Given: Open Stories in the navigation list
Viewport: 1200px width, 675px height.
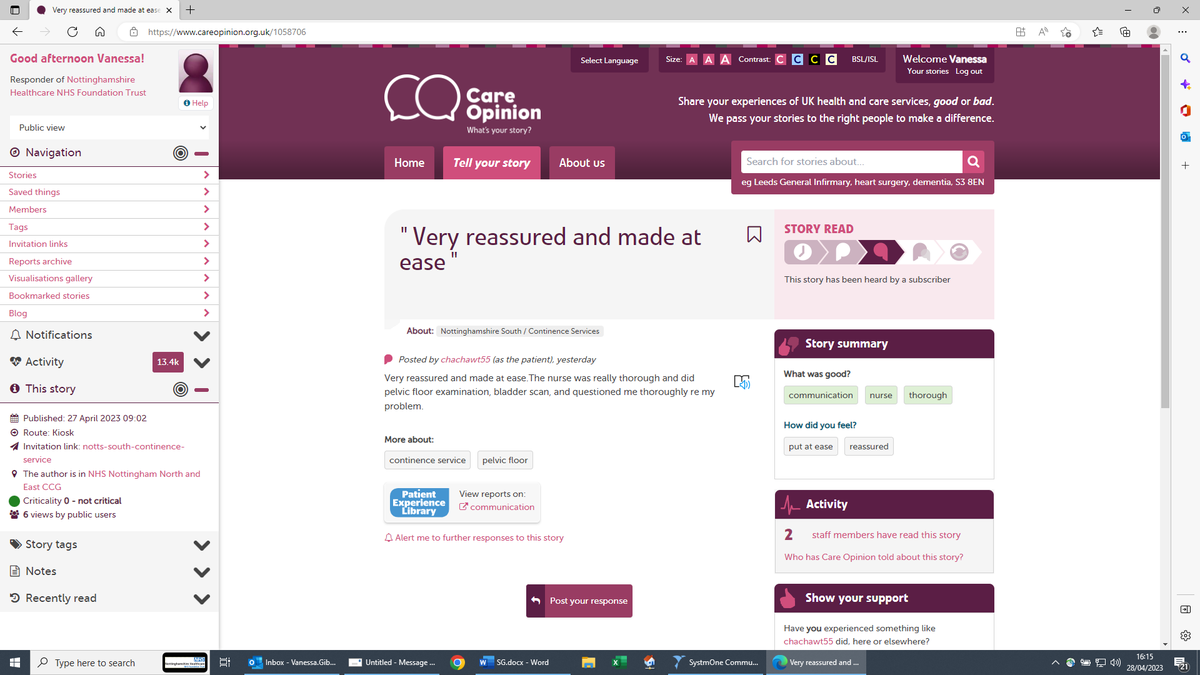Looking at the screenshot, I should point(109,175).
